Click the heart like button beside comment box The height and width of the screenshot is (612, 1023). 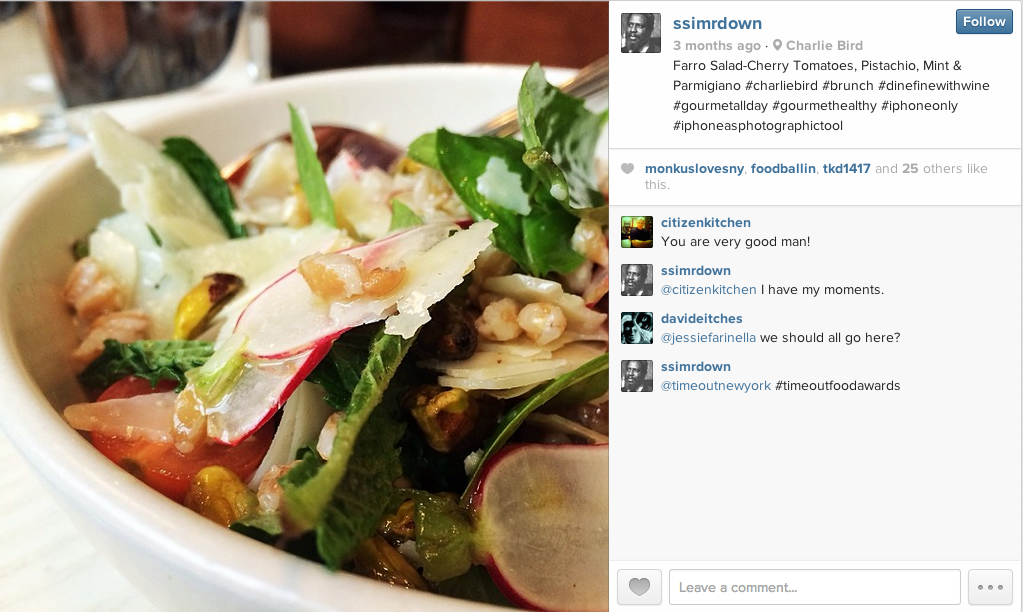coord(639,587)
